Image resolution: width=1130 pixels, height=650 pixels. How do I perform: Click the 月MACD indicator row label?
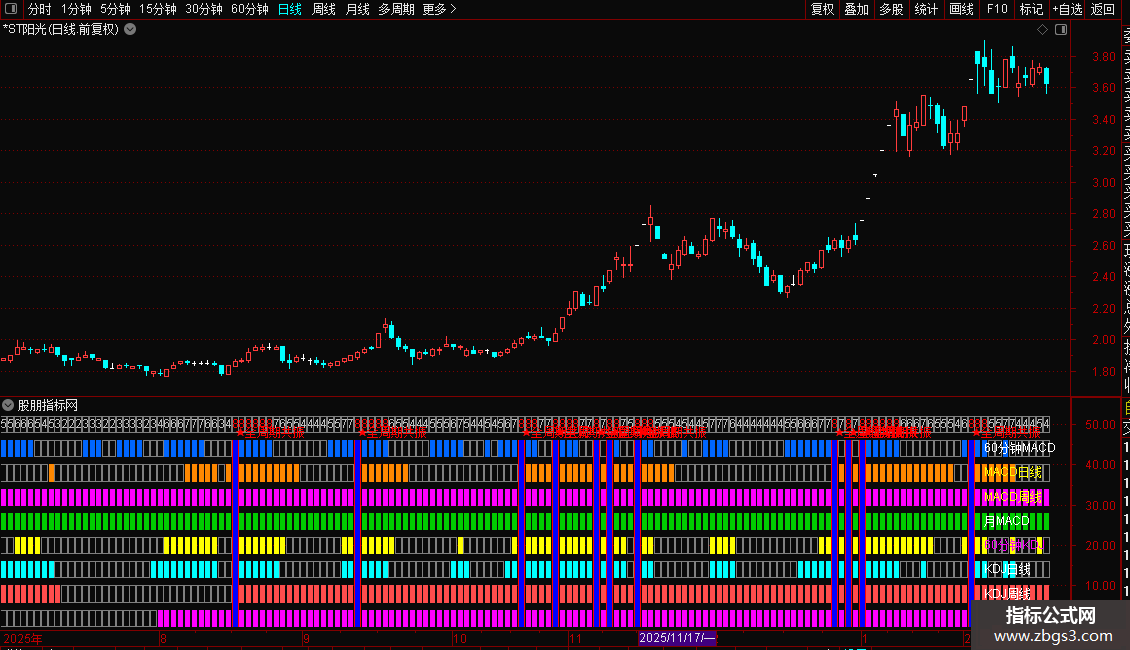click(x=1007, y=520)
